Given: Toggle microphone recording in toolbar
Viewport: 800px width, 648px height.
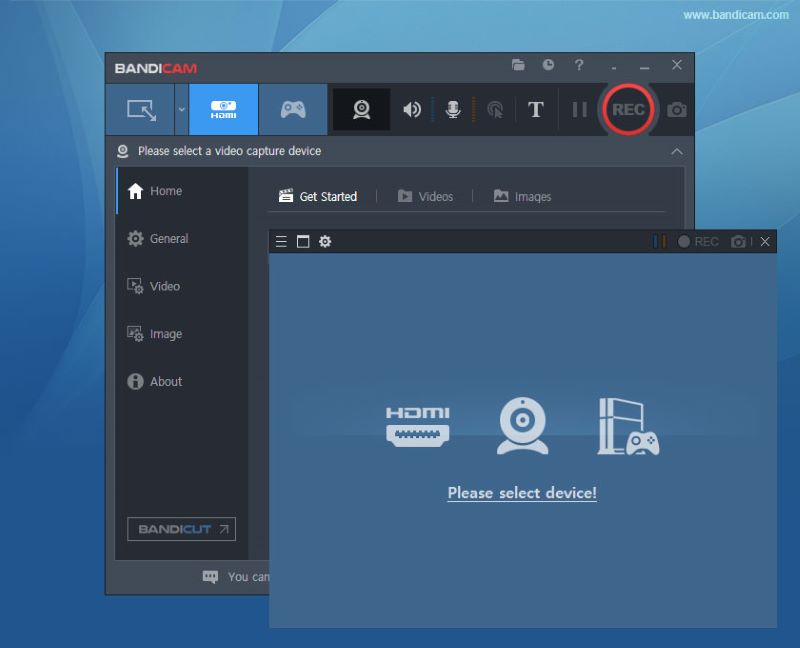Looking at the screenshot, I should pos(453,110).
